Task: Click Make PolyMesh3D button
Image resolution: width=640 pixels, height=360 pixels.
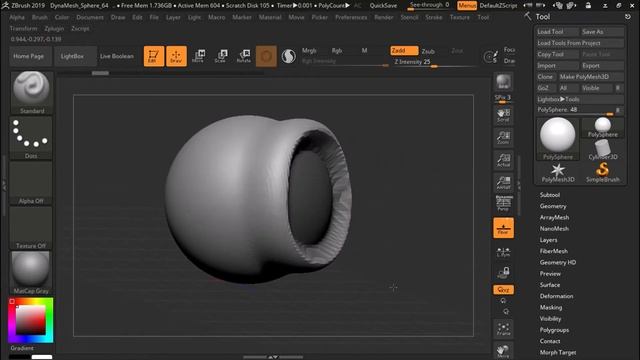Action: pyautogui.click(x=591, y=77)
